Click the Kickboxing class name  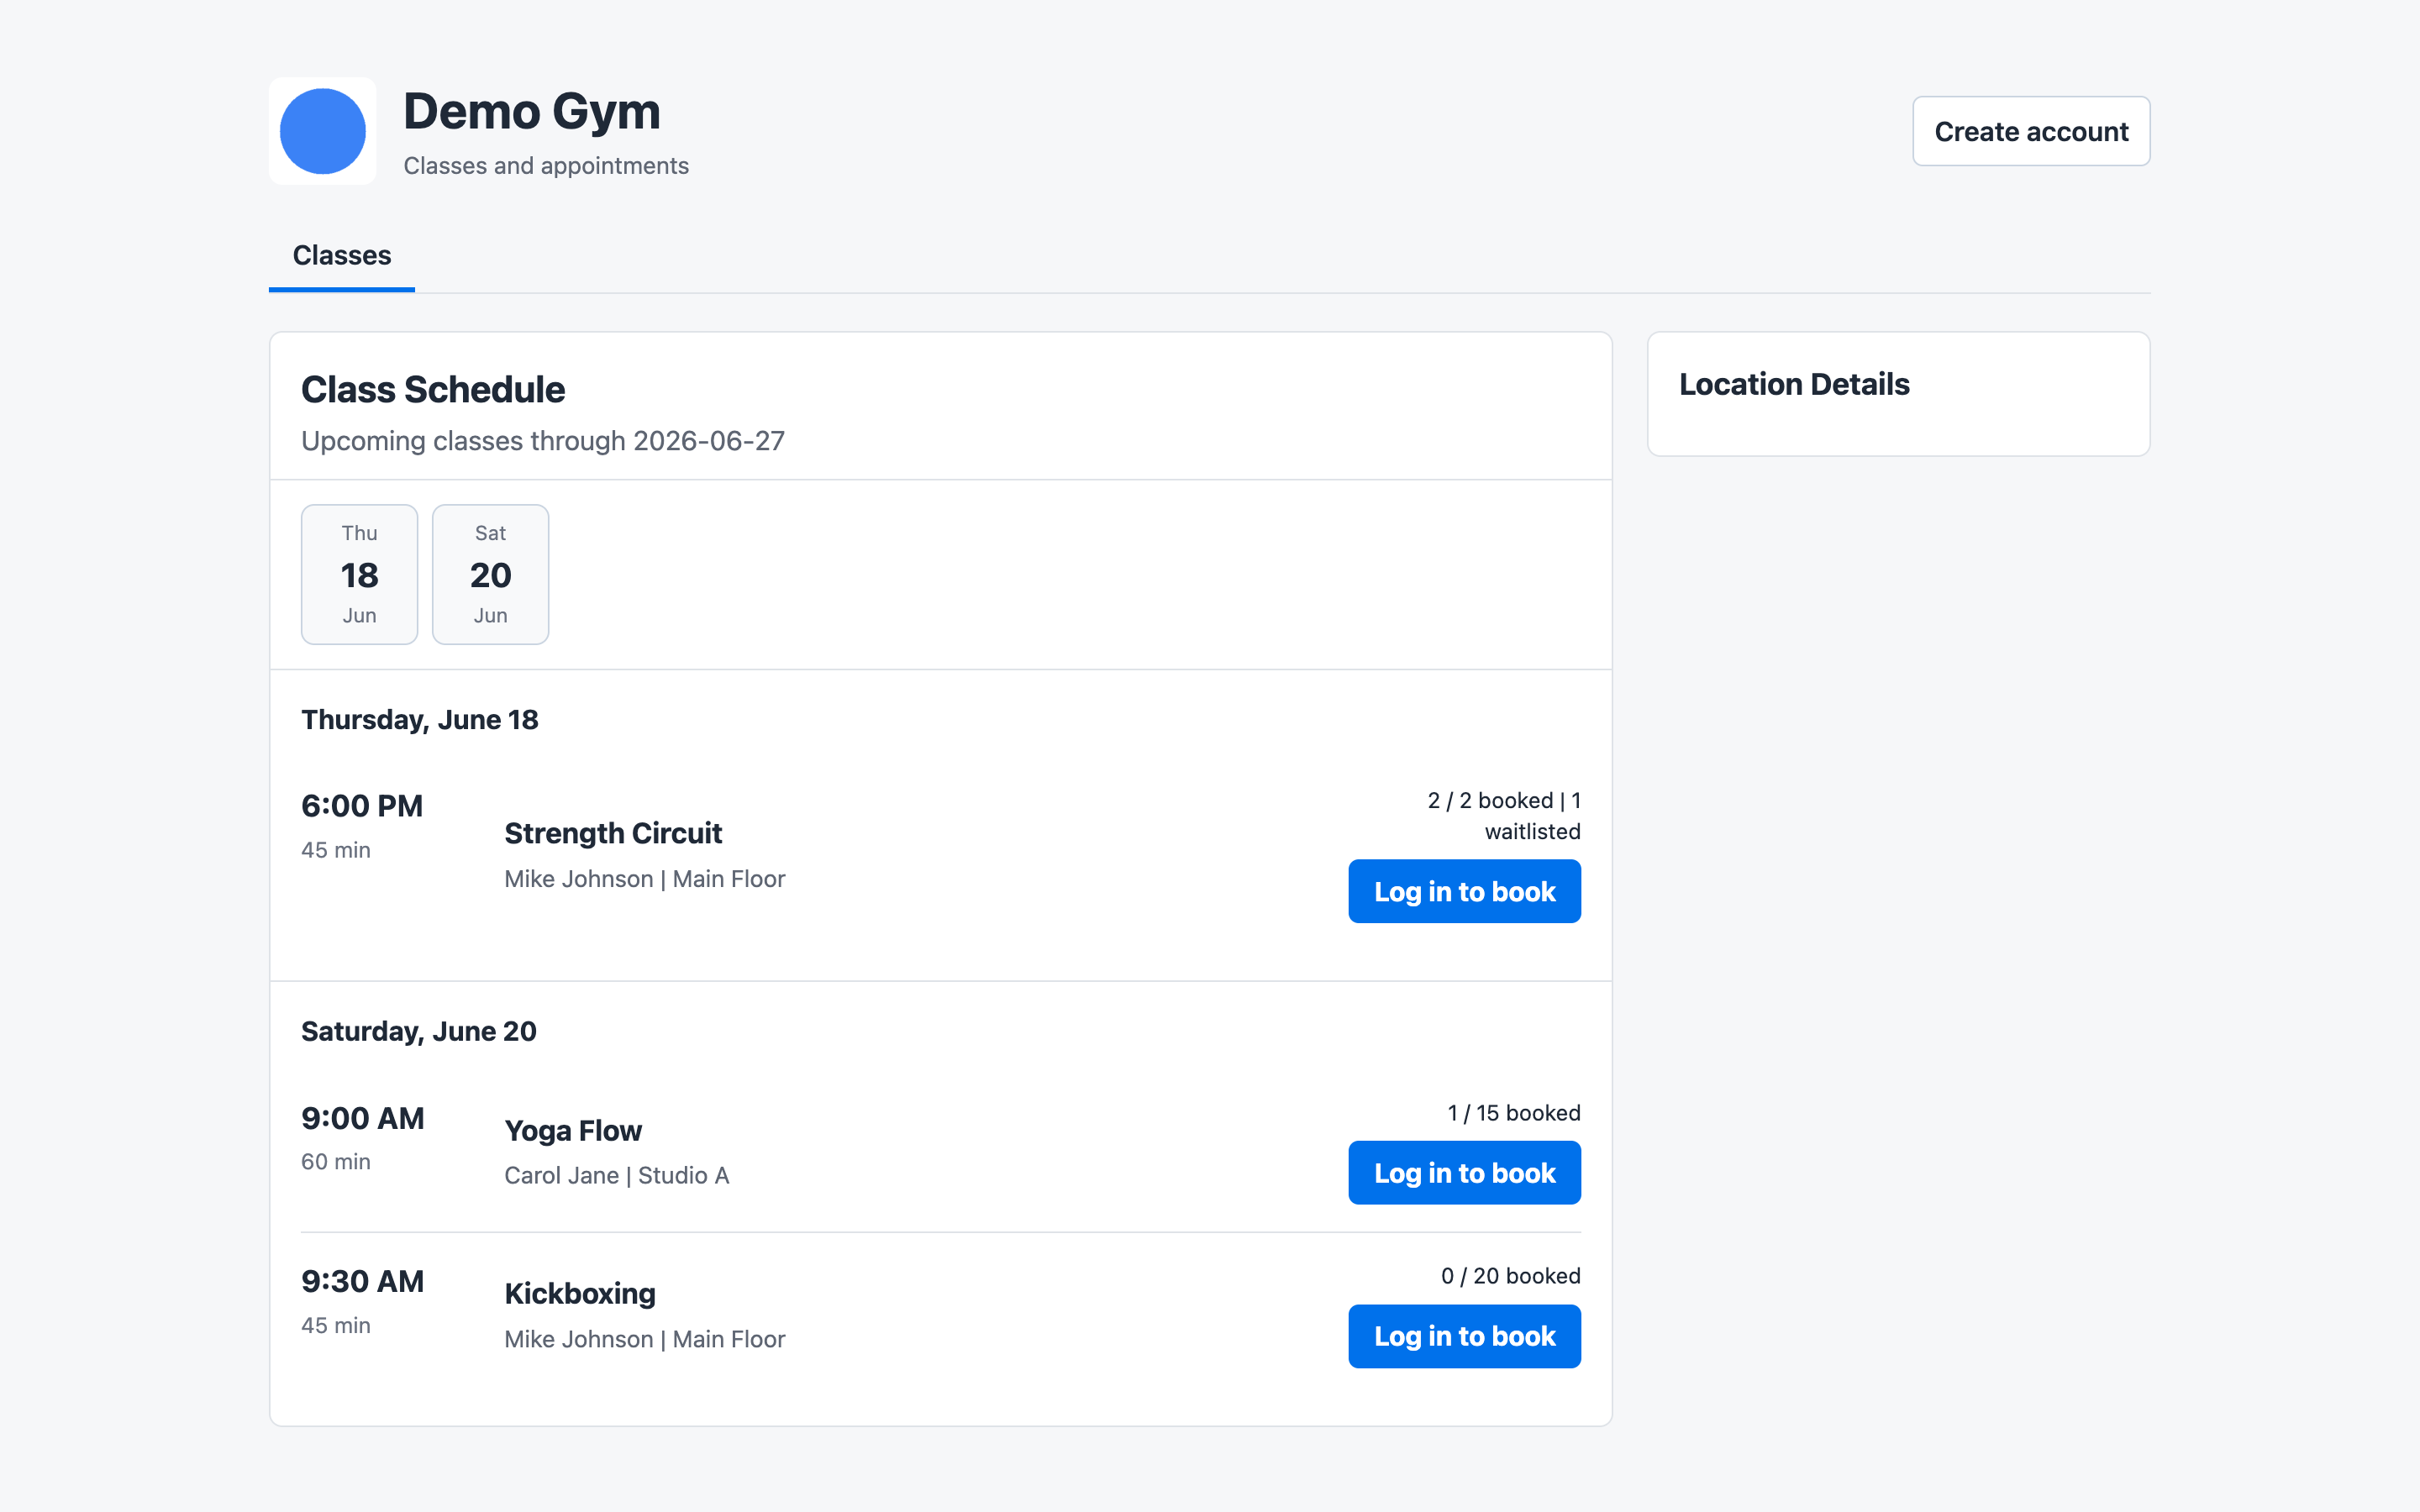click(x=580, y=1294)
